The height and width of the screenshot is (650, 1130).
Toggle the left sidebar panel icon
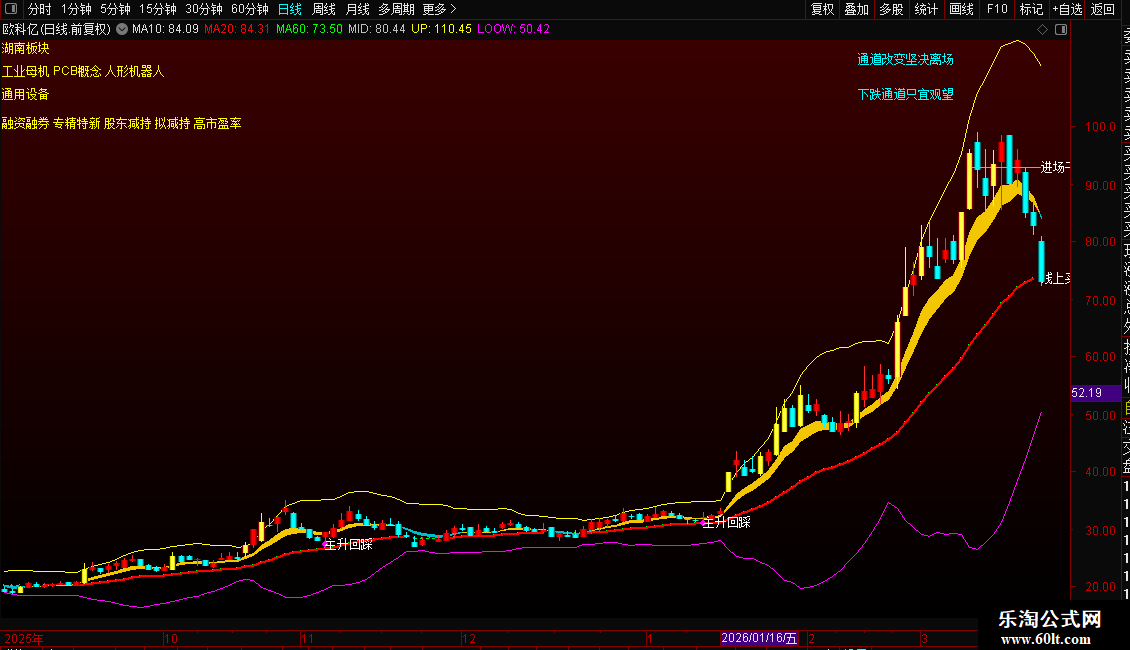[x=11, y=9]
